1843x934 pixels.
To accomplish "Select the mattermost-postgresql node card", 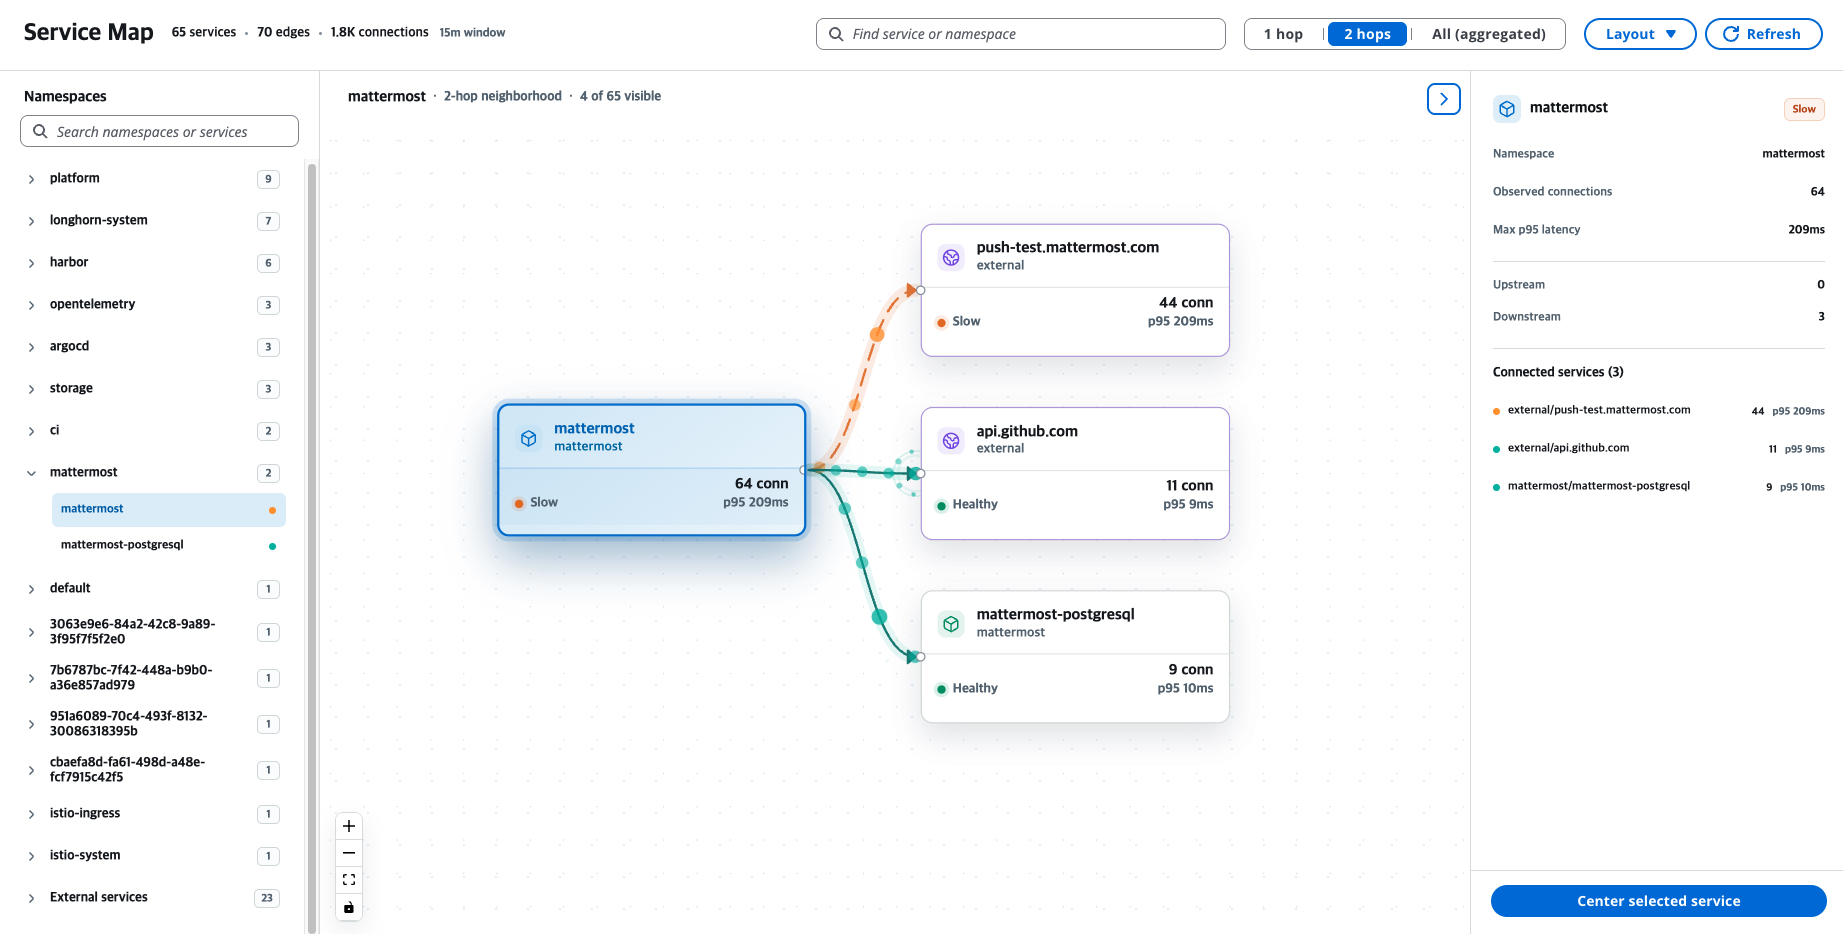I will 1075,656.
